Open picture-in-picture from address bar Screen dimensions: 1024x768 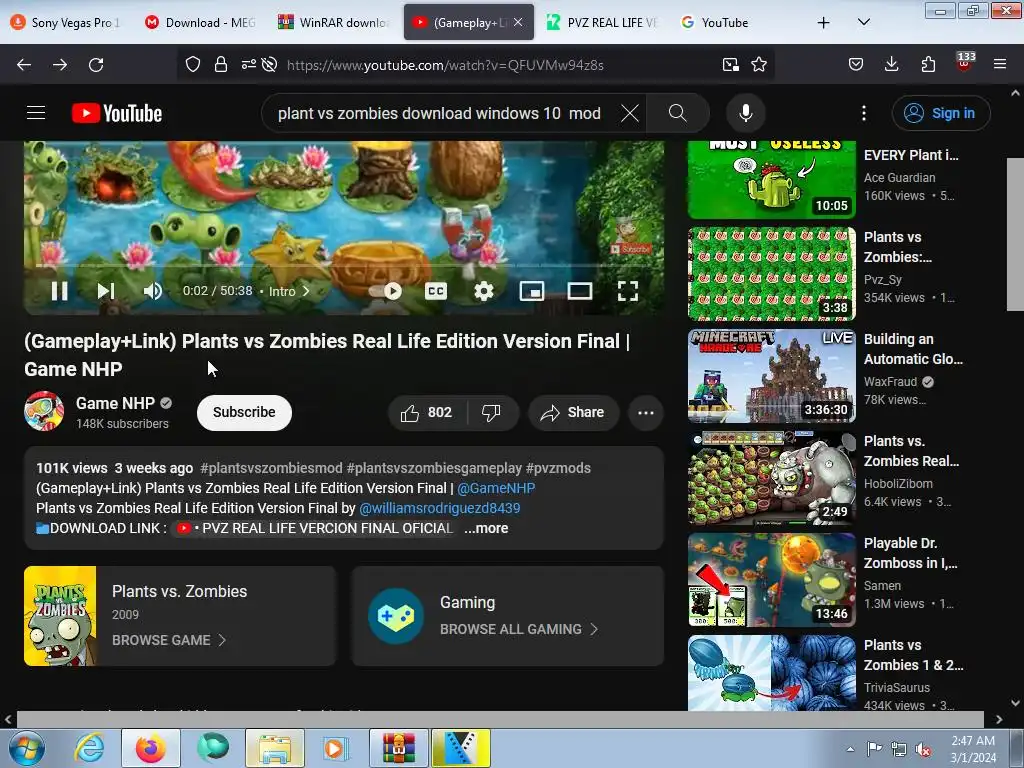[731, 65]
